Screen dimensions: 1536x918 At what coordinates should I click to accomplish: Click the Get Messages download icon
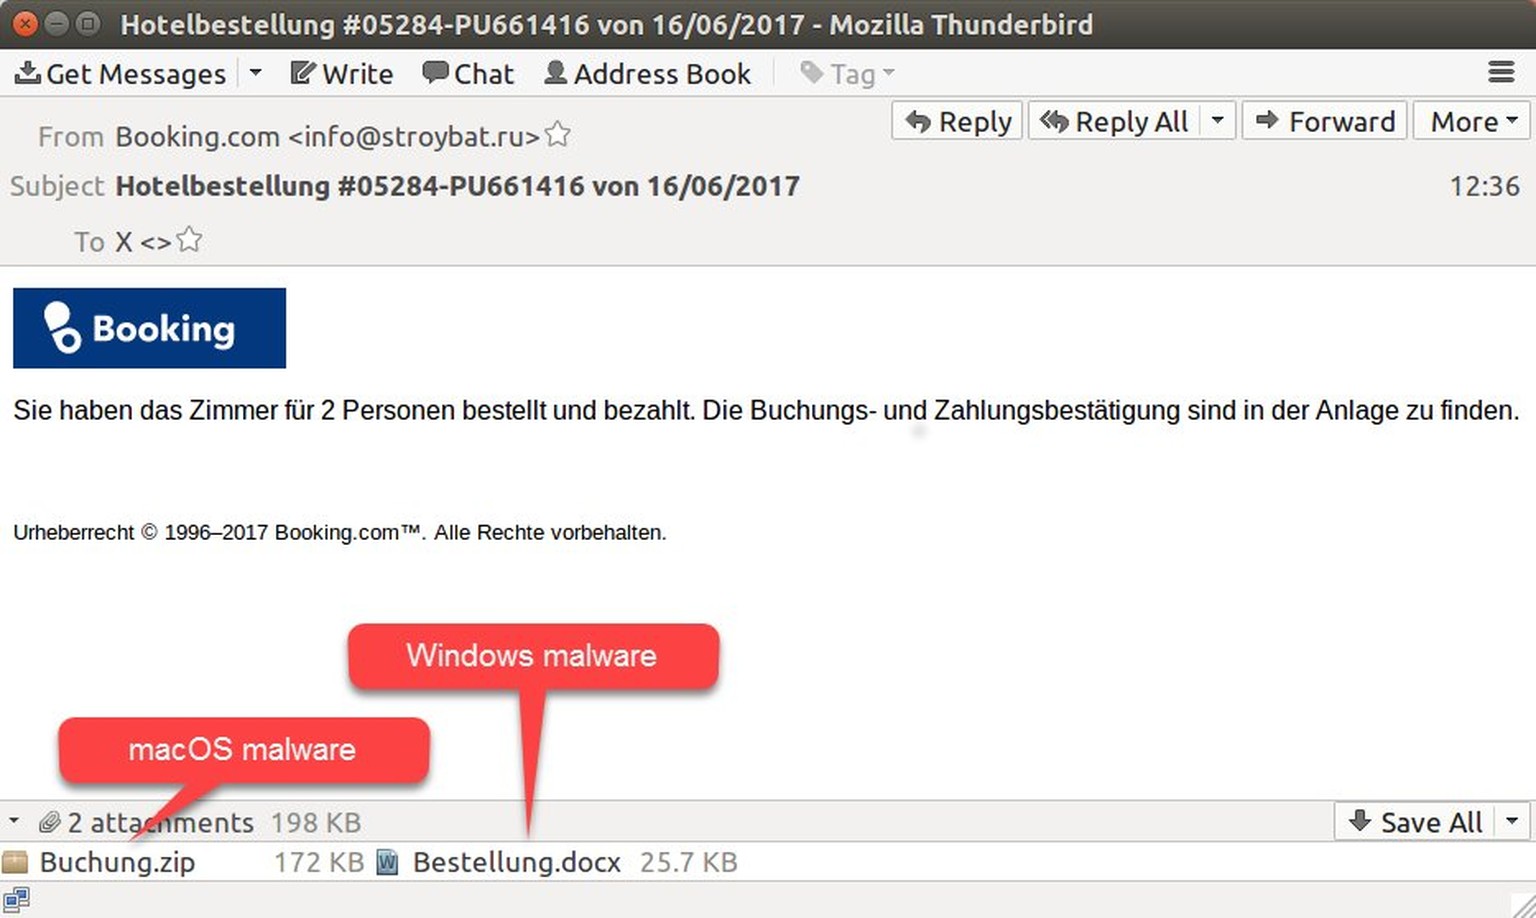28,72
